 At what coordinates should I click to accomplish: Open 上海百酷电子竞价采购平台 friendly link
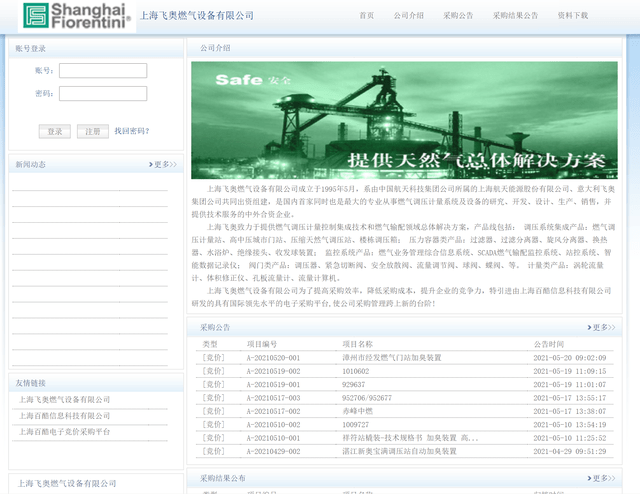(65, 432)
